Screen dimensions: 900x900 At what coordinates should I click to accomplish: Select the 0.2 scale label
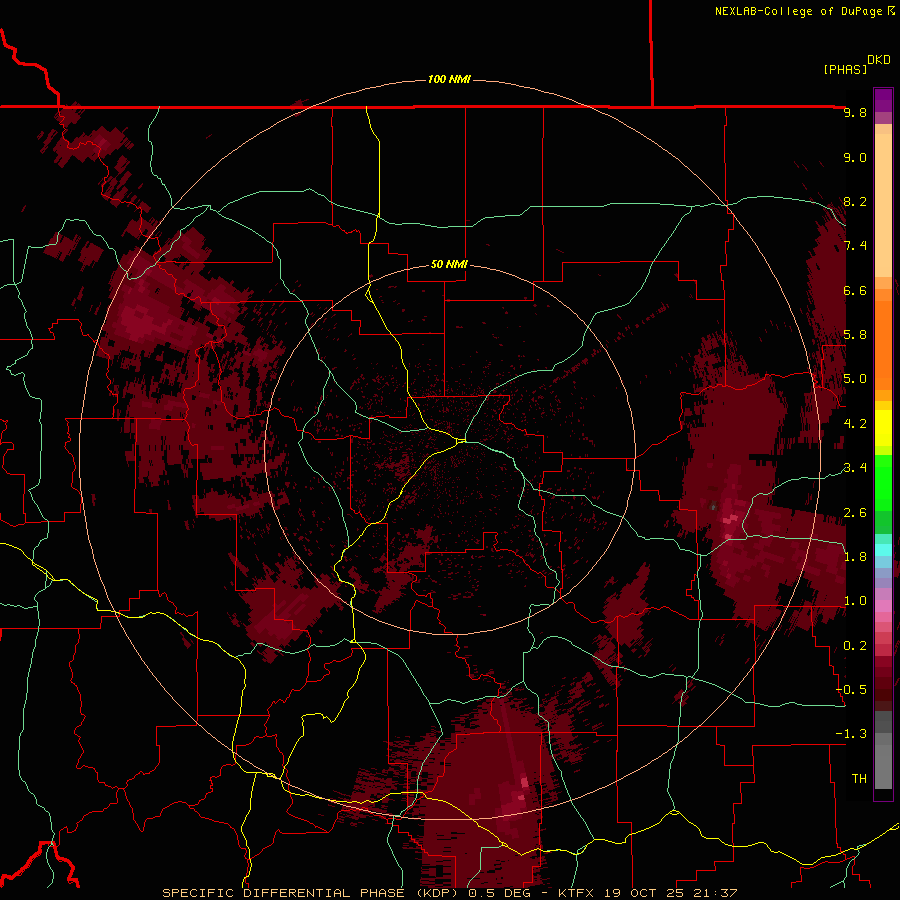pyautogui.click(x=855, y=646)
